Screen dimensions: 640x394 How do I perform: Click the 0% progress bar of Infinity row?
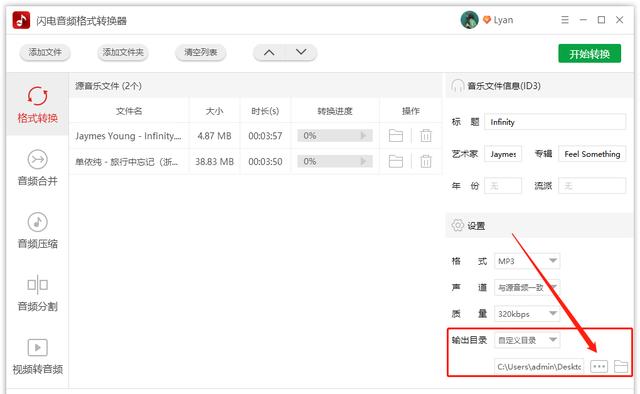[335, 136]
